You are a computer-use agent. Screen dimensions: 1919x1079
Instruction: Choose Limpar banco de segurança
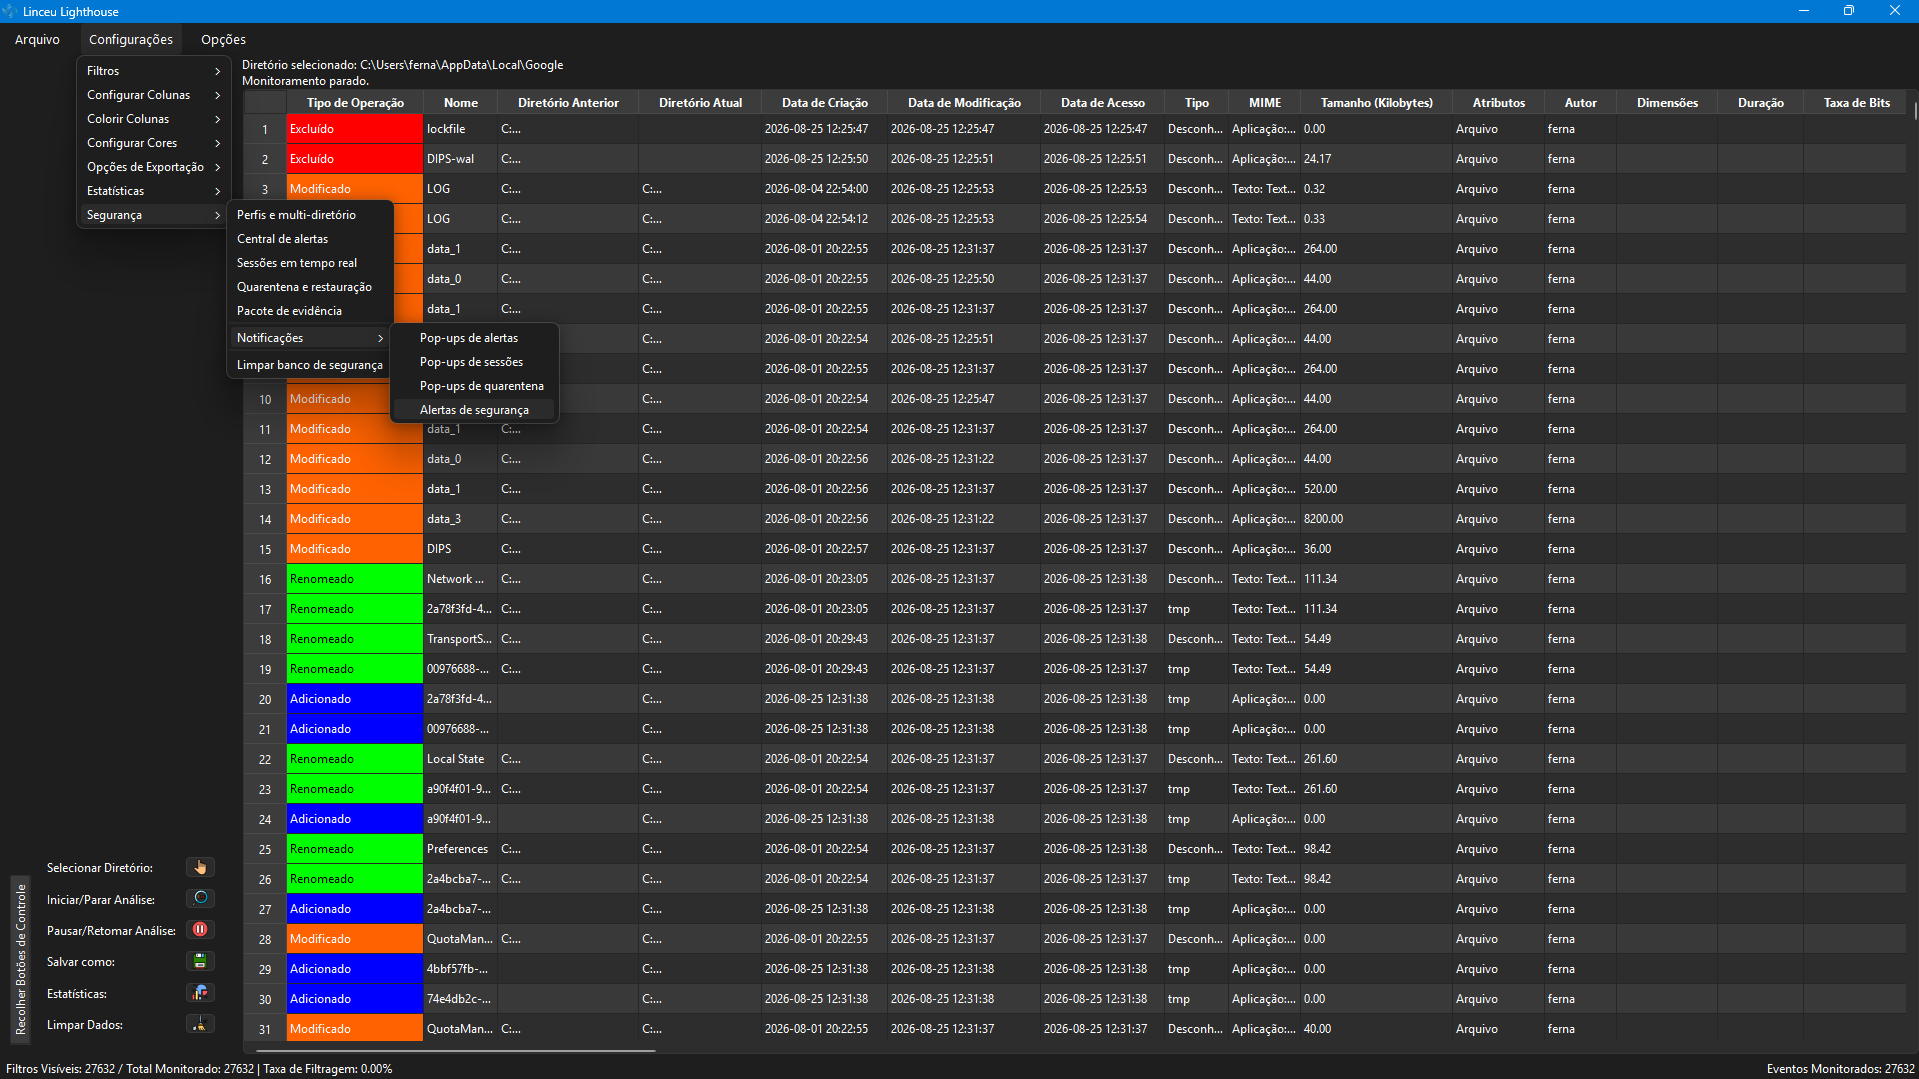tap(310, 365)
